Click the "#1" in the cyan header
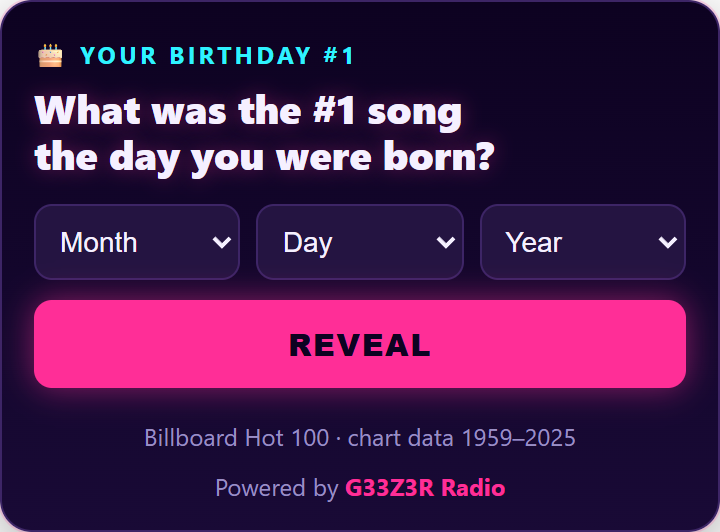 point(338,56)
